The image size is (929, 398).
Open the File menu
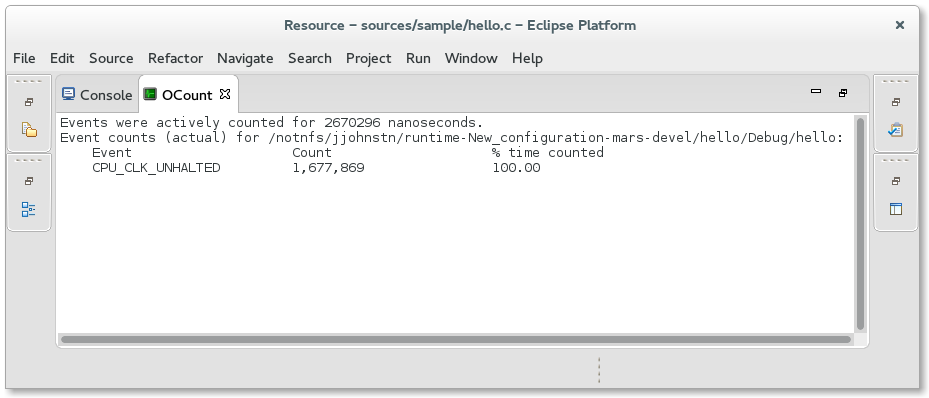point(24,58)
